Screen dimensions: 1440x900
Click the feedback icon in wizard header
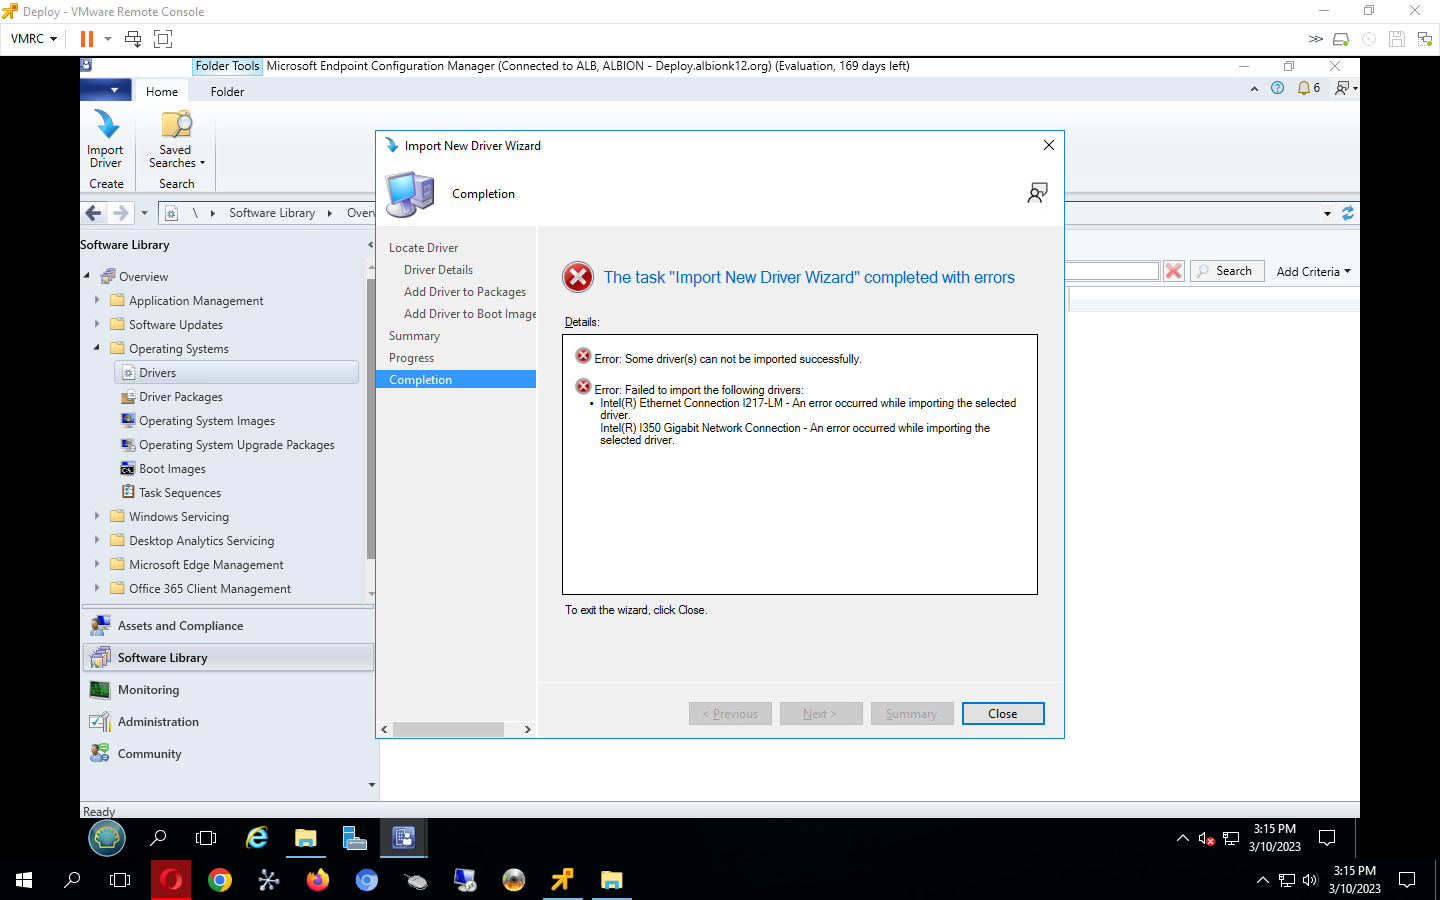tap(1037, 193)
